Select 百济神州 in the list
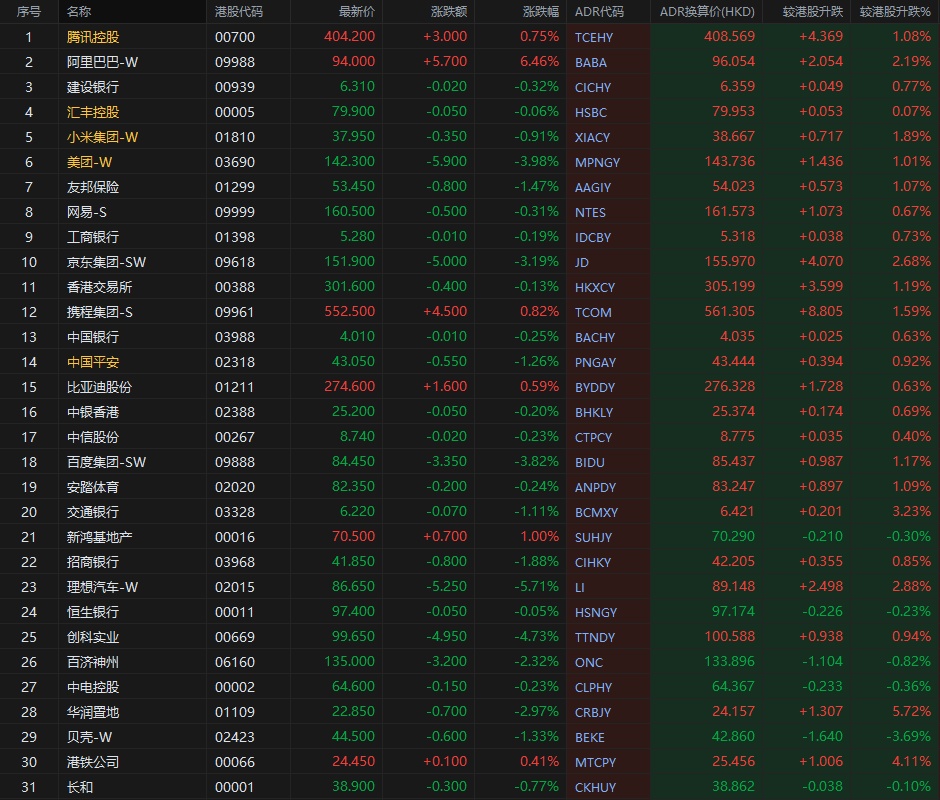This screenshot has width=940, height=800. pyautogui.click(x=93, y=662)
